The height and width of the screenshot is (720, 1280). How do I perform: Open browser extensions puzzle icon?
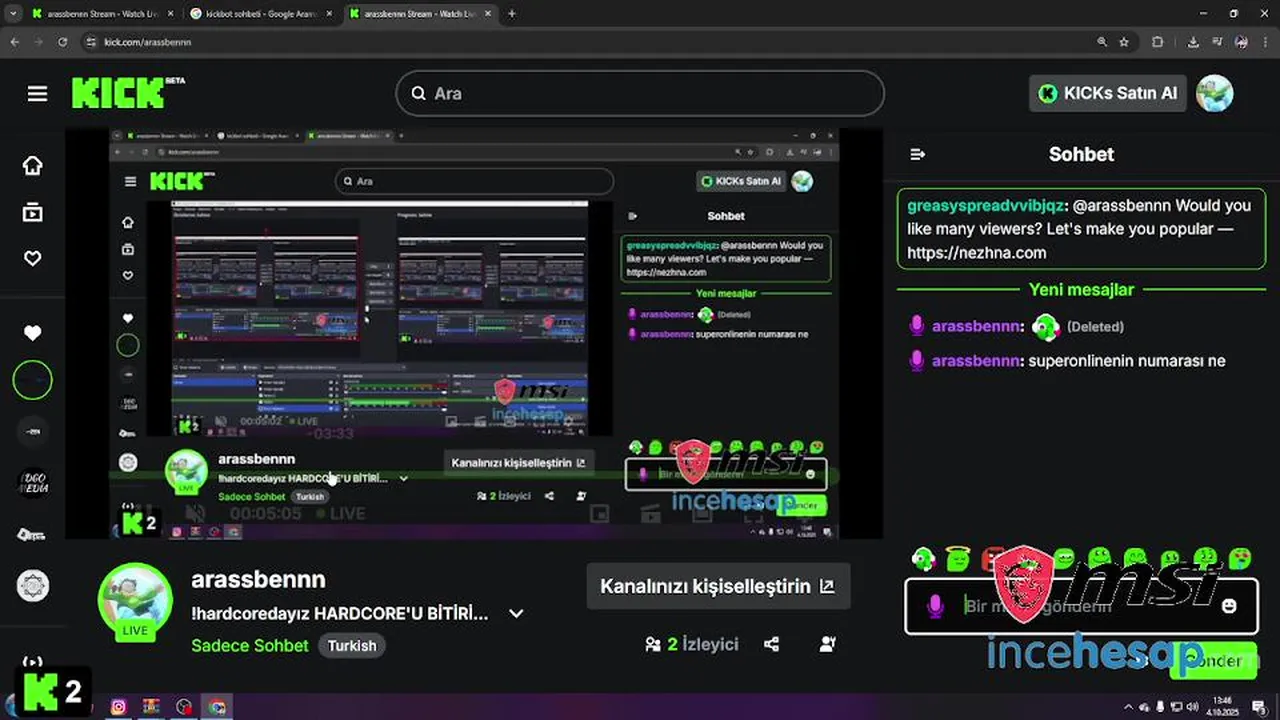(x=1158, y=42)
